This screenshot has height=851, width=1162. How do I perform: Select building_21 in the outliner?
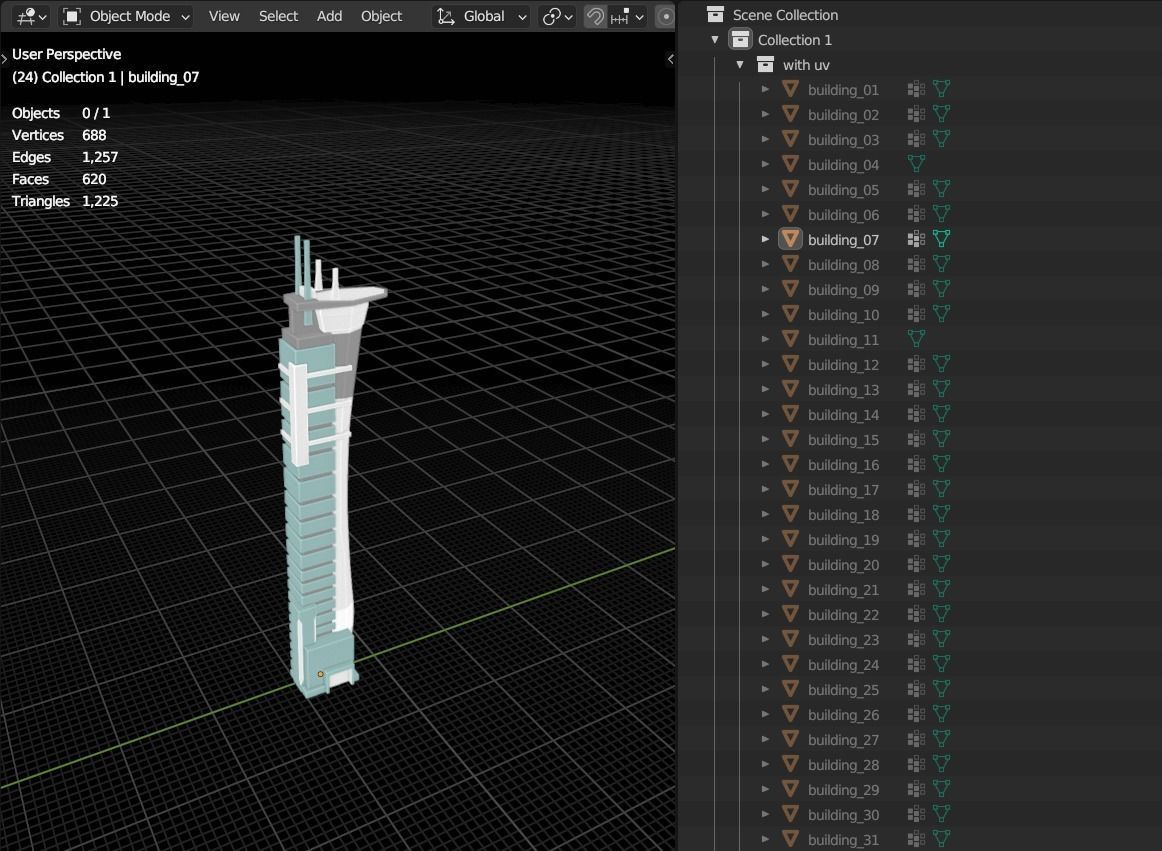(x=843, y=589)
